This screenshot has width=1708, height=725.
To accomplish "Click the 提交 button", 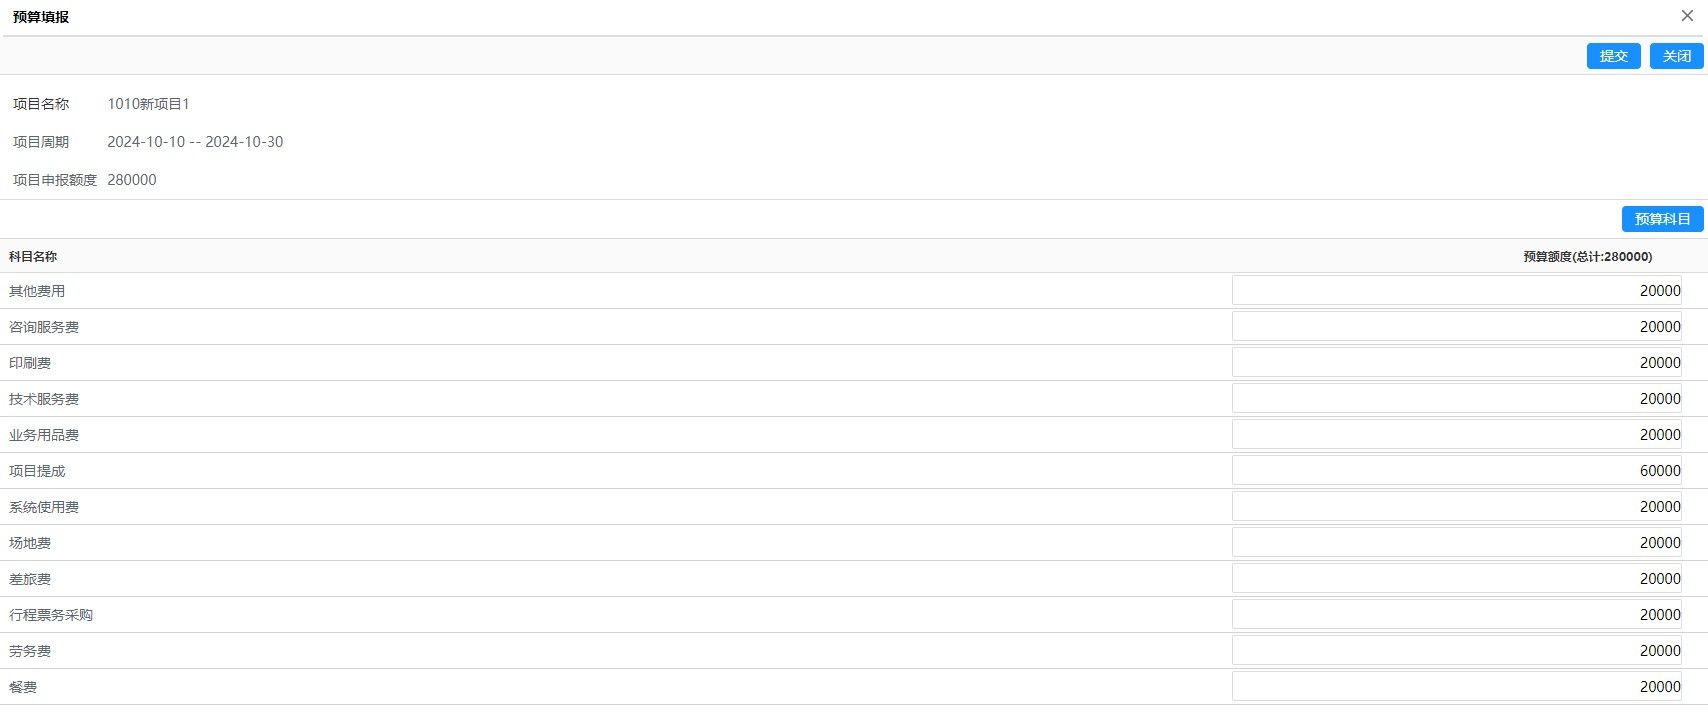I will pos(1613,56).
